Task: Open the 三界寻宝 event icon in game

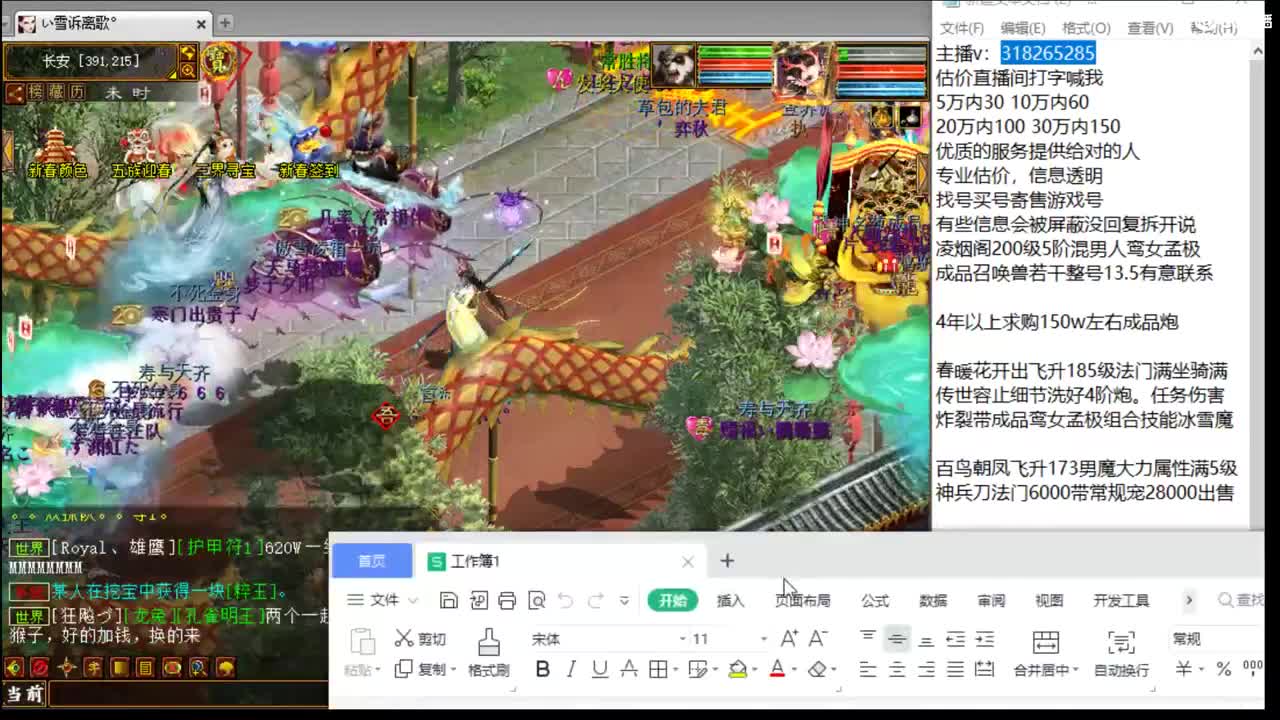Action: pyautogui.click(x=224, y=155)
